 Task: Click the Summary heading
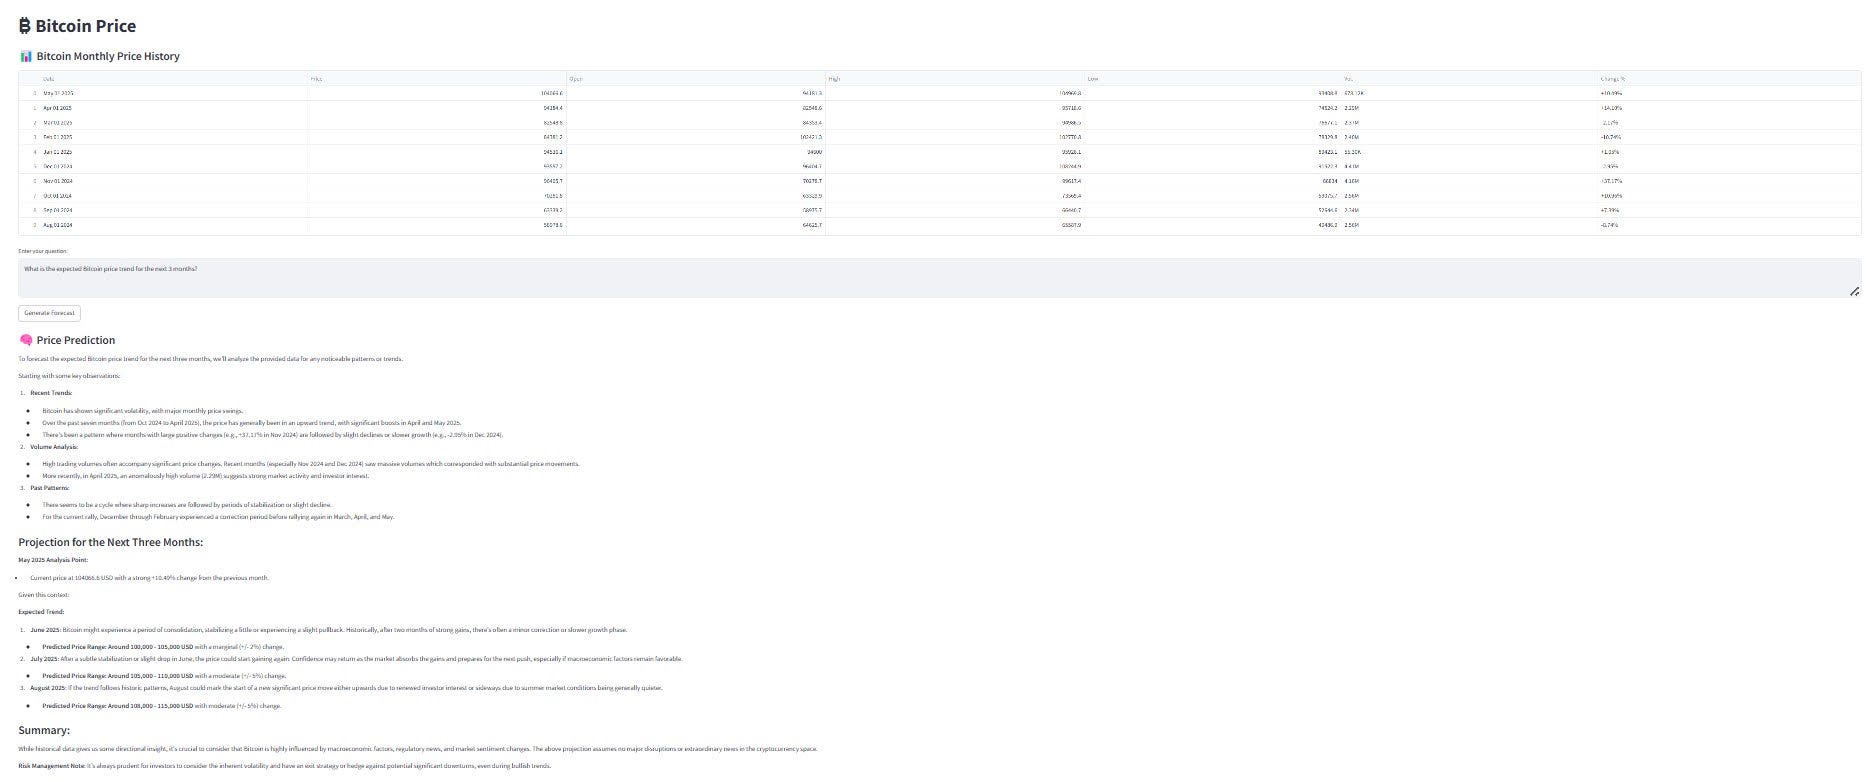click(x=44, y=730)
